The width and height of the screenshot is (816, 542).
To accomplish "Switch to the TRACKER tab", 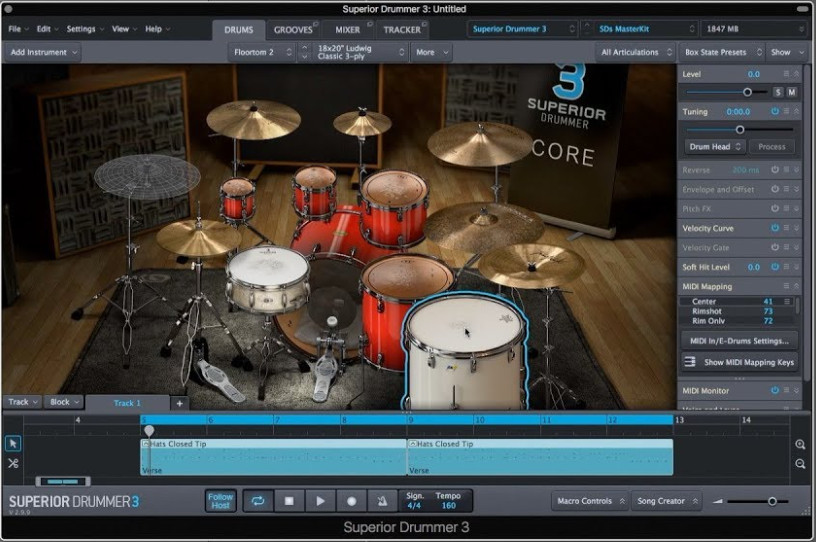I will coord(402,30).
